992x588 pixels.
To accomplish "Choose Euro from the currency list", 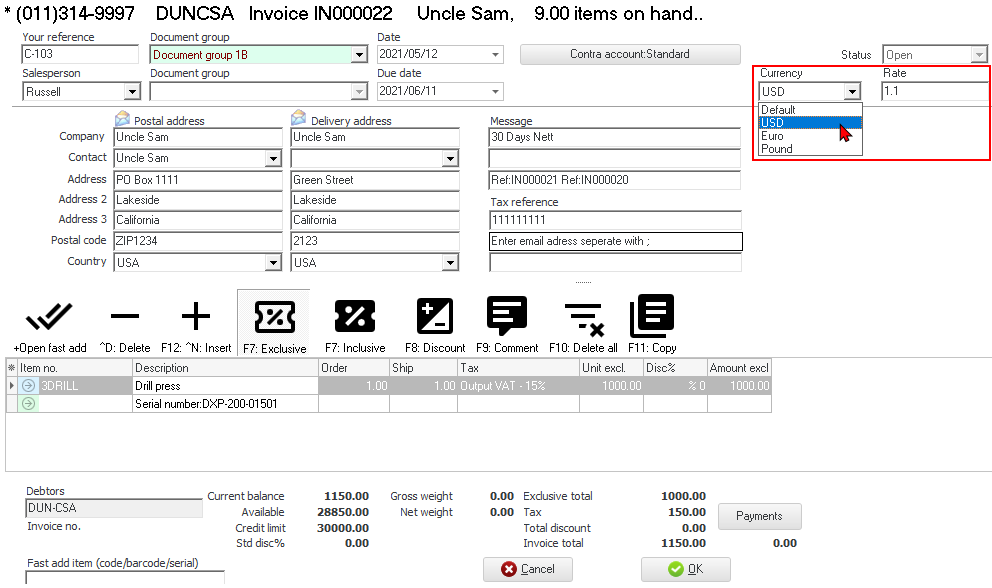I will click(x=772, y=136).
